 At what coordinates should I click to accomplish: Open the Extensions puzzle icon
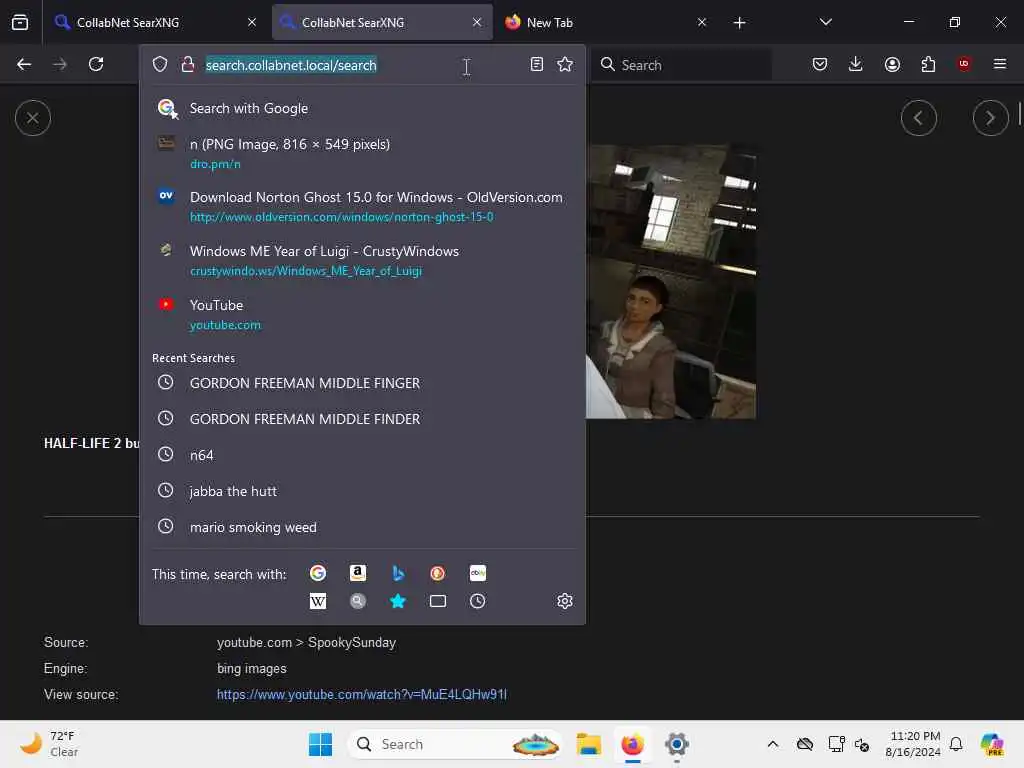[928, 64]
